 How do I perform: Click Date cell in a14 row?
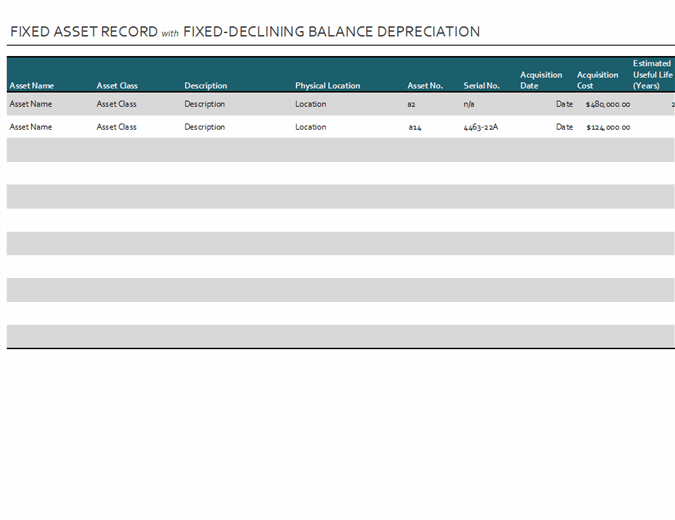pyautogui.click(x=564, y=127)
